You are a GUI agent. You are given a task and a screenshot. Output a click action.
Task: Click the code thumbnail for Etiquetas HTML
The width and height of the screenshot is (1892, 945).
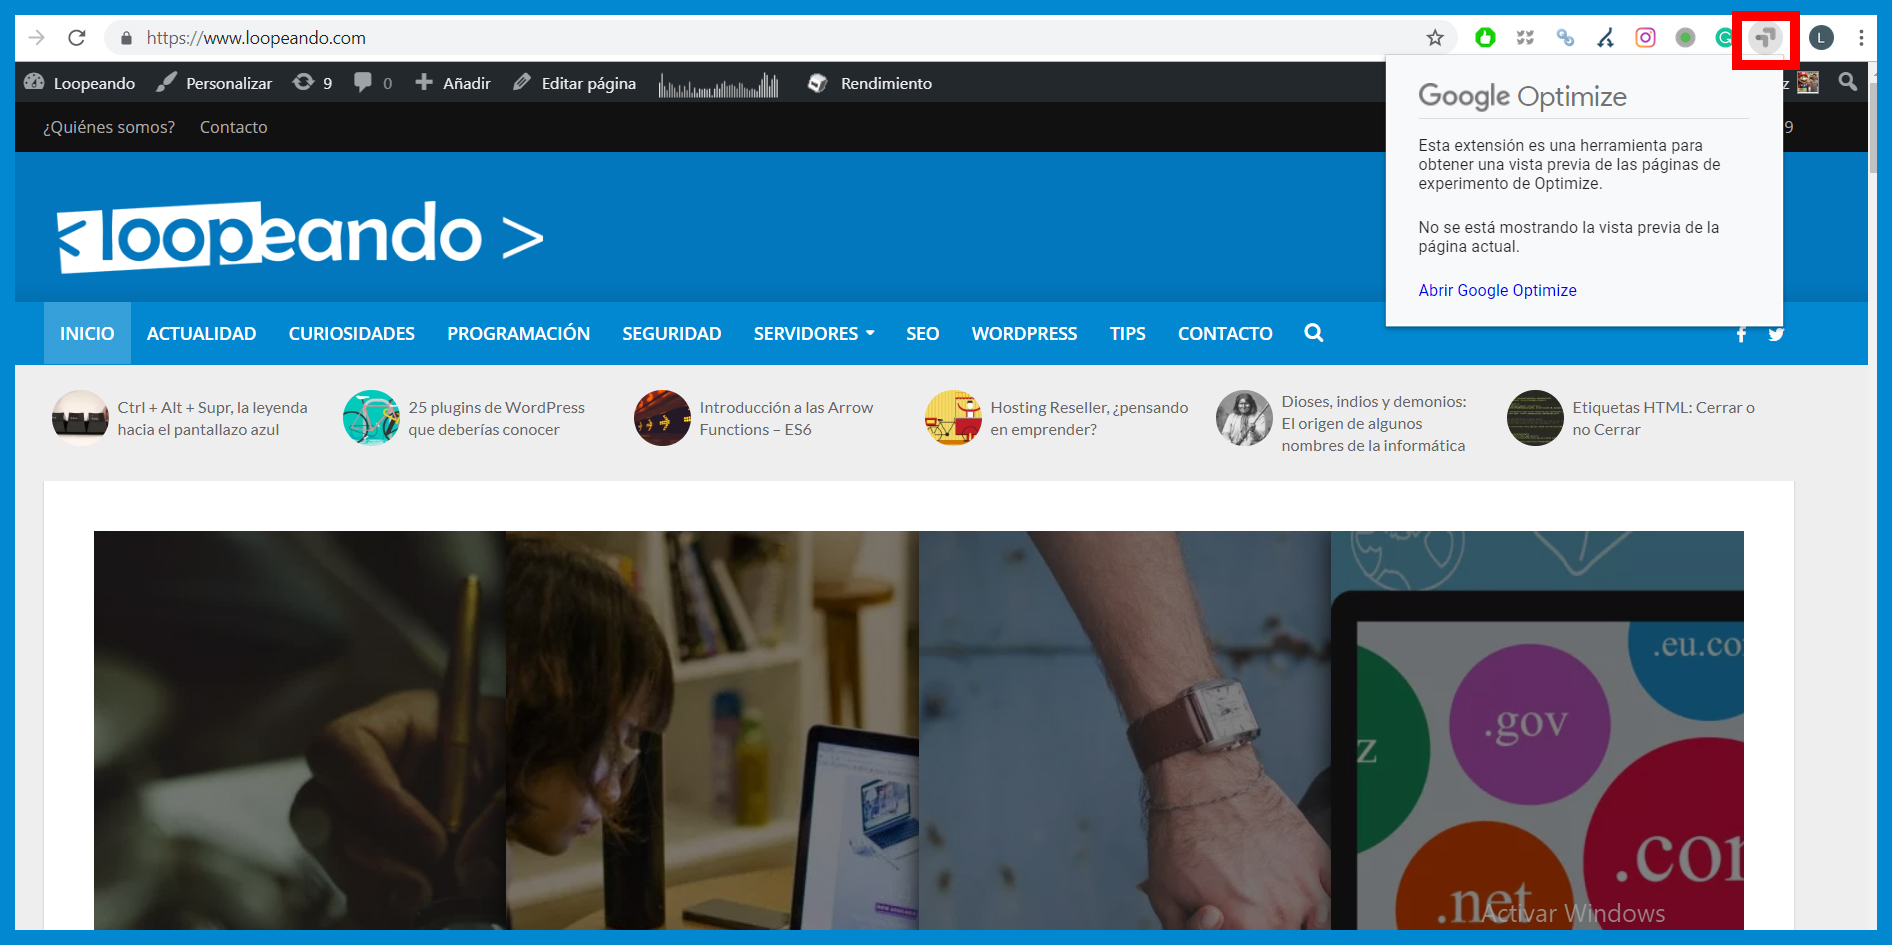click(1535, 418)
